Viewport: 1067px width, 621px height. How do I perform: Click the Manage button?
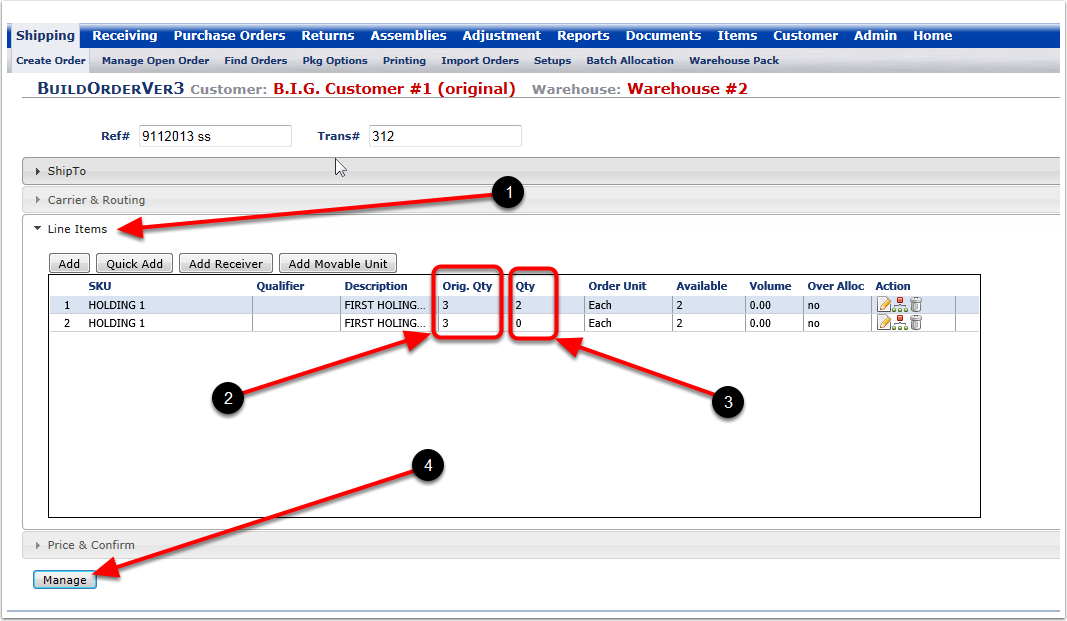pyautogui.click(x=65, y=580)
